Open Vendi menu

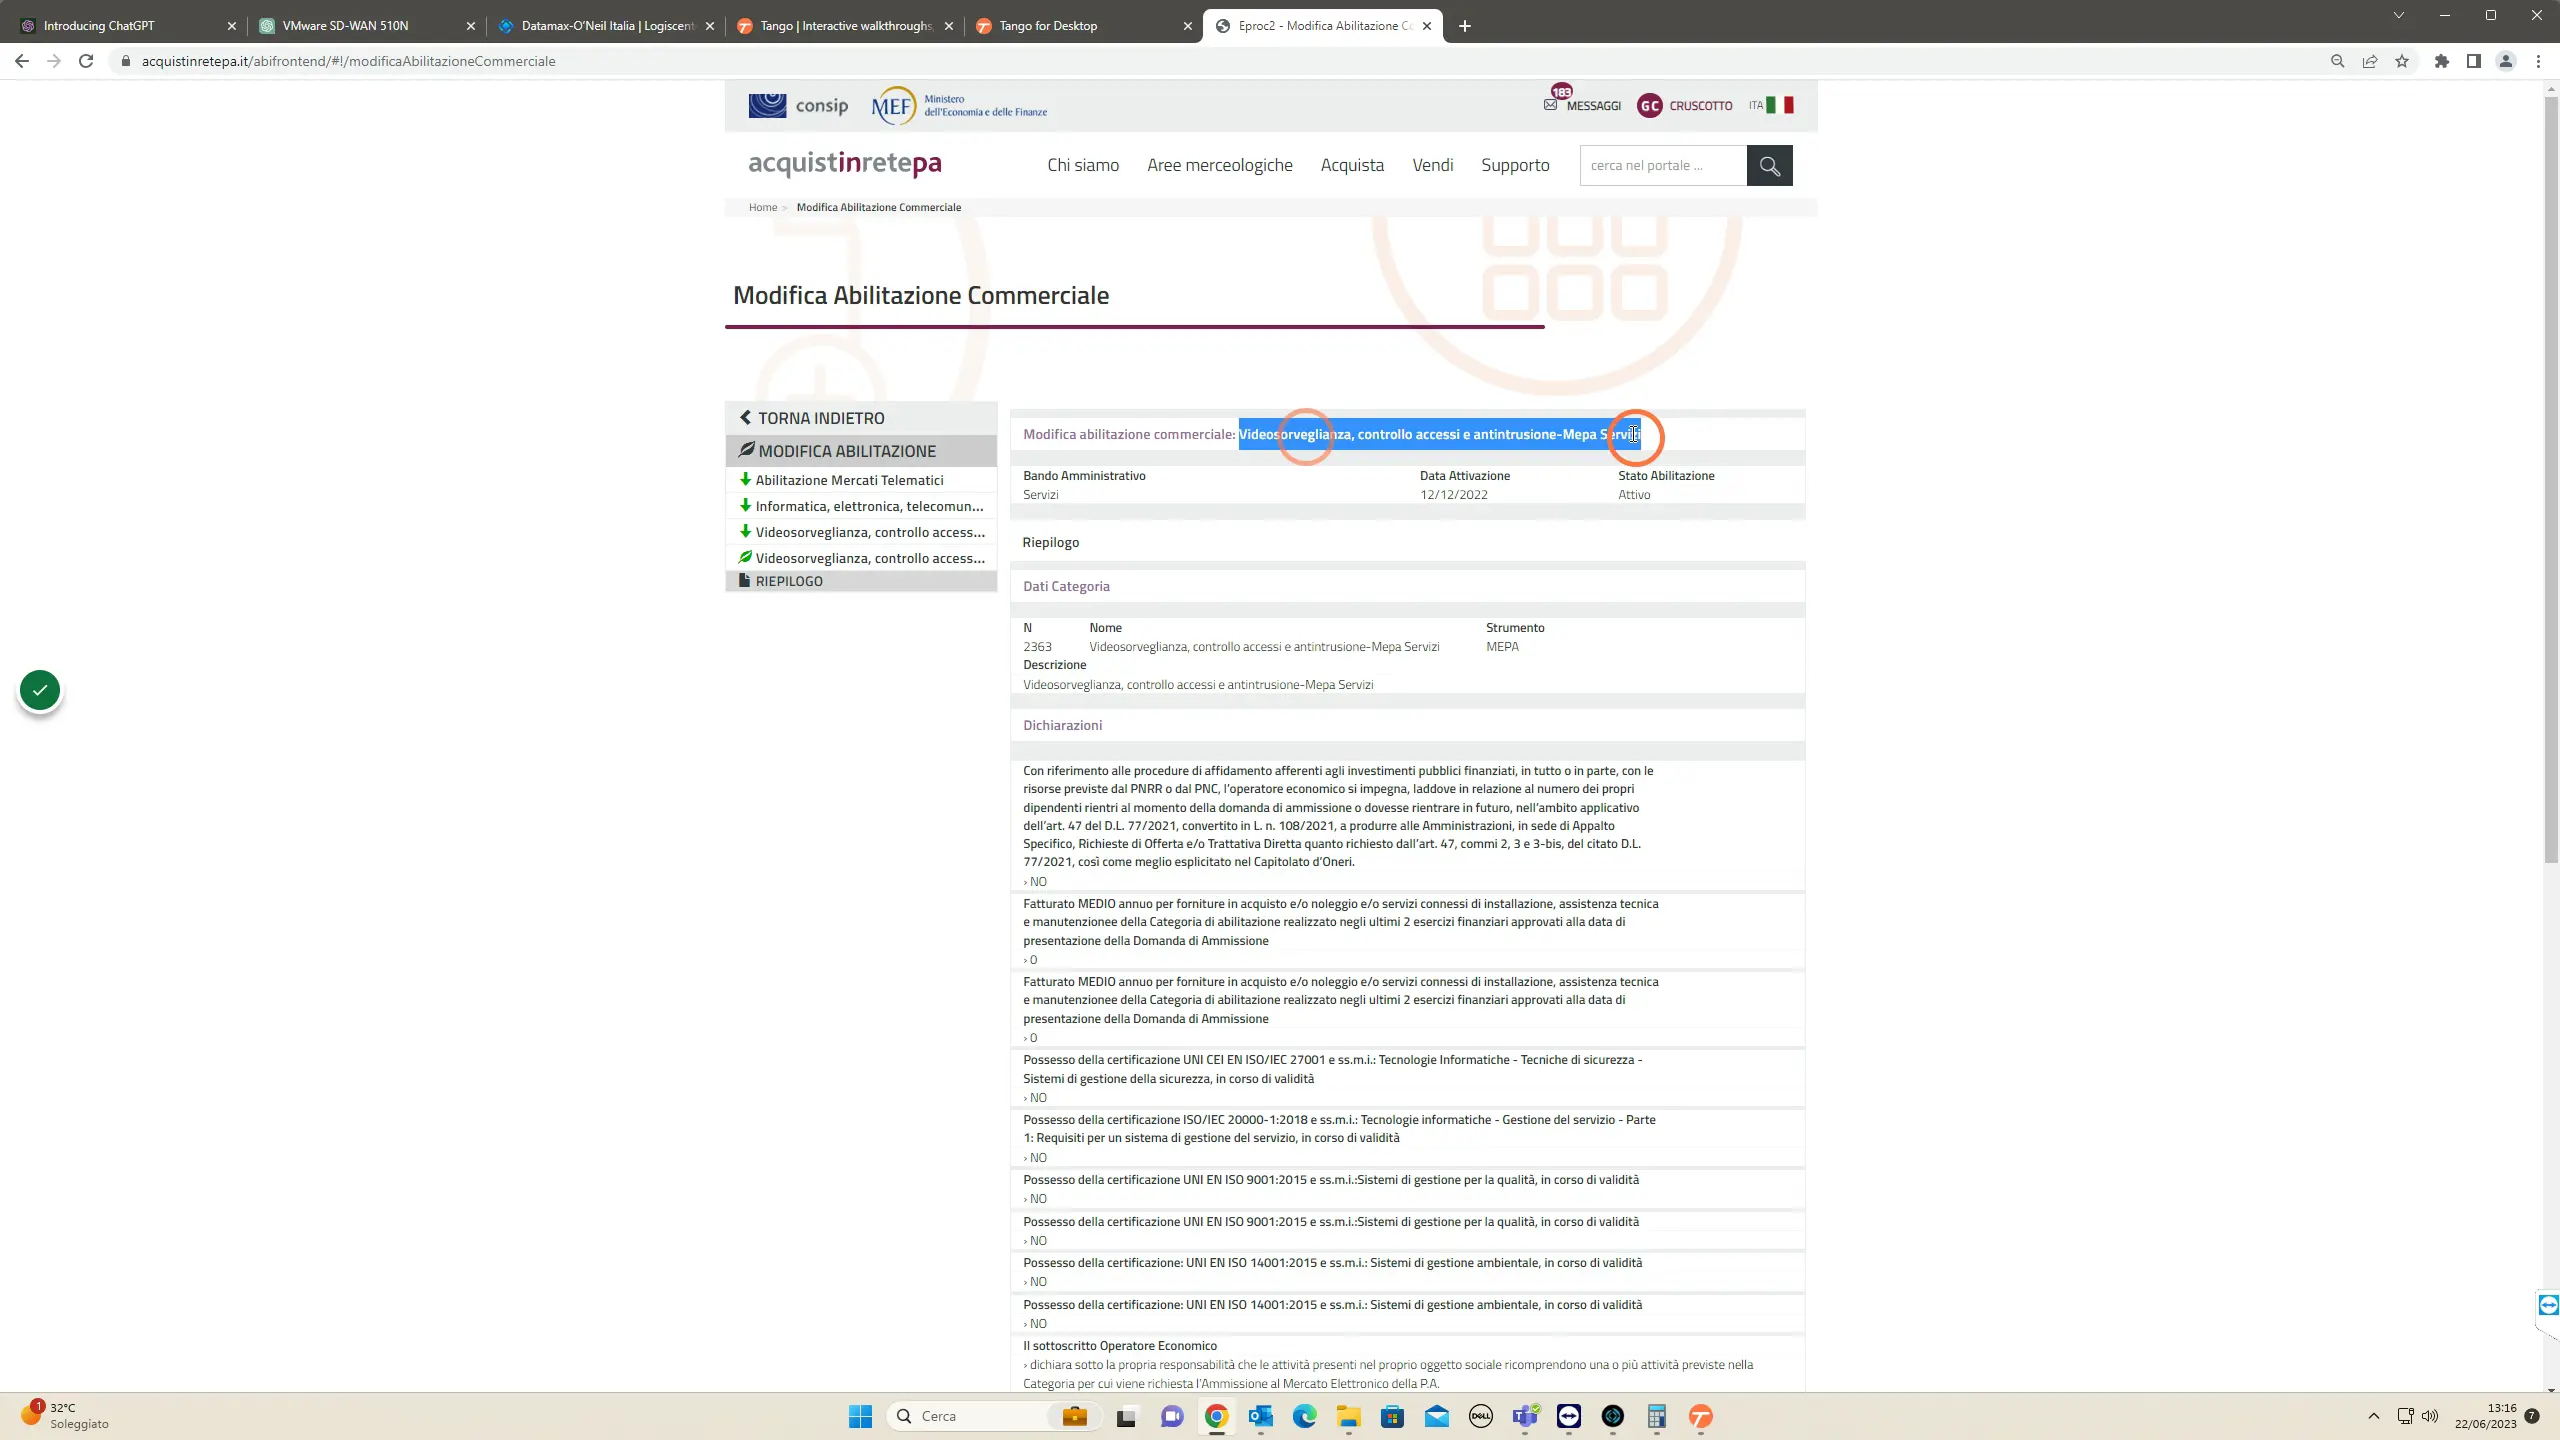1432,165
